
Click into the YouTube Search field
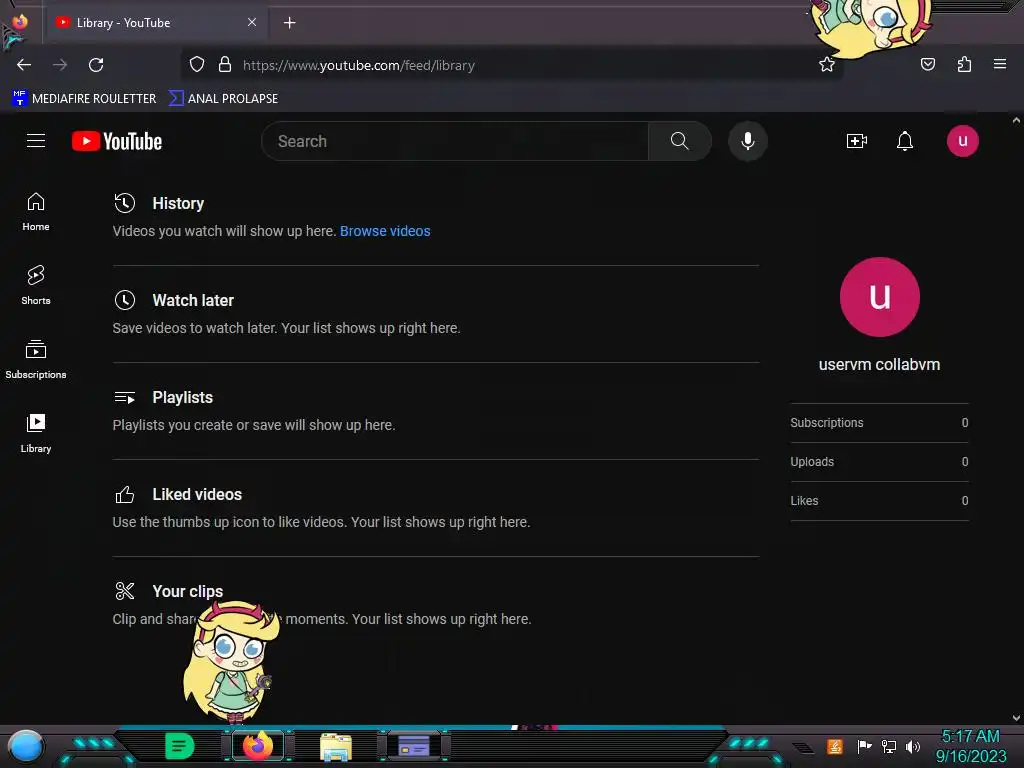(455, 141)
